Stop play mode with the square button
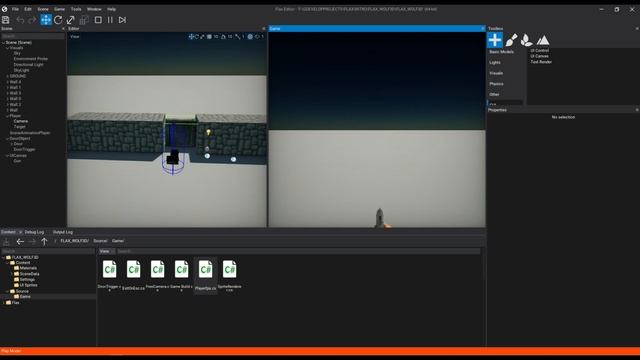 tap(98, 20)
